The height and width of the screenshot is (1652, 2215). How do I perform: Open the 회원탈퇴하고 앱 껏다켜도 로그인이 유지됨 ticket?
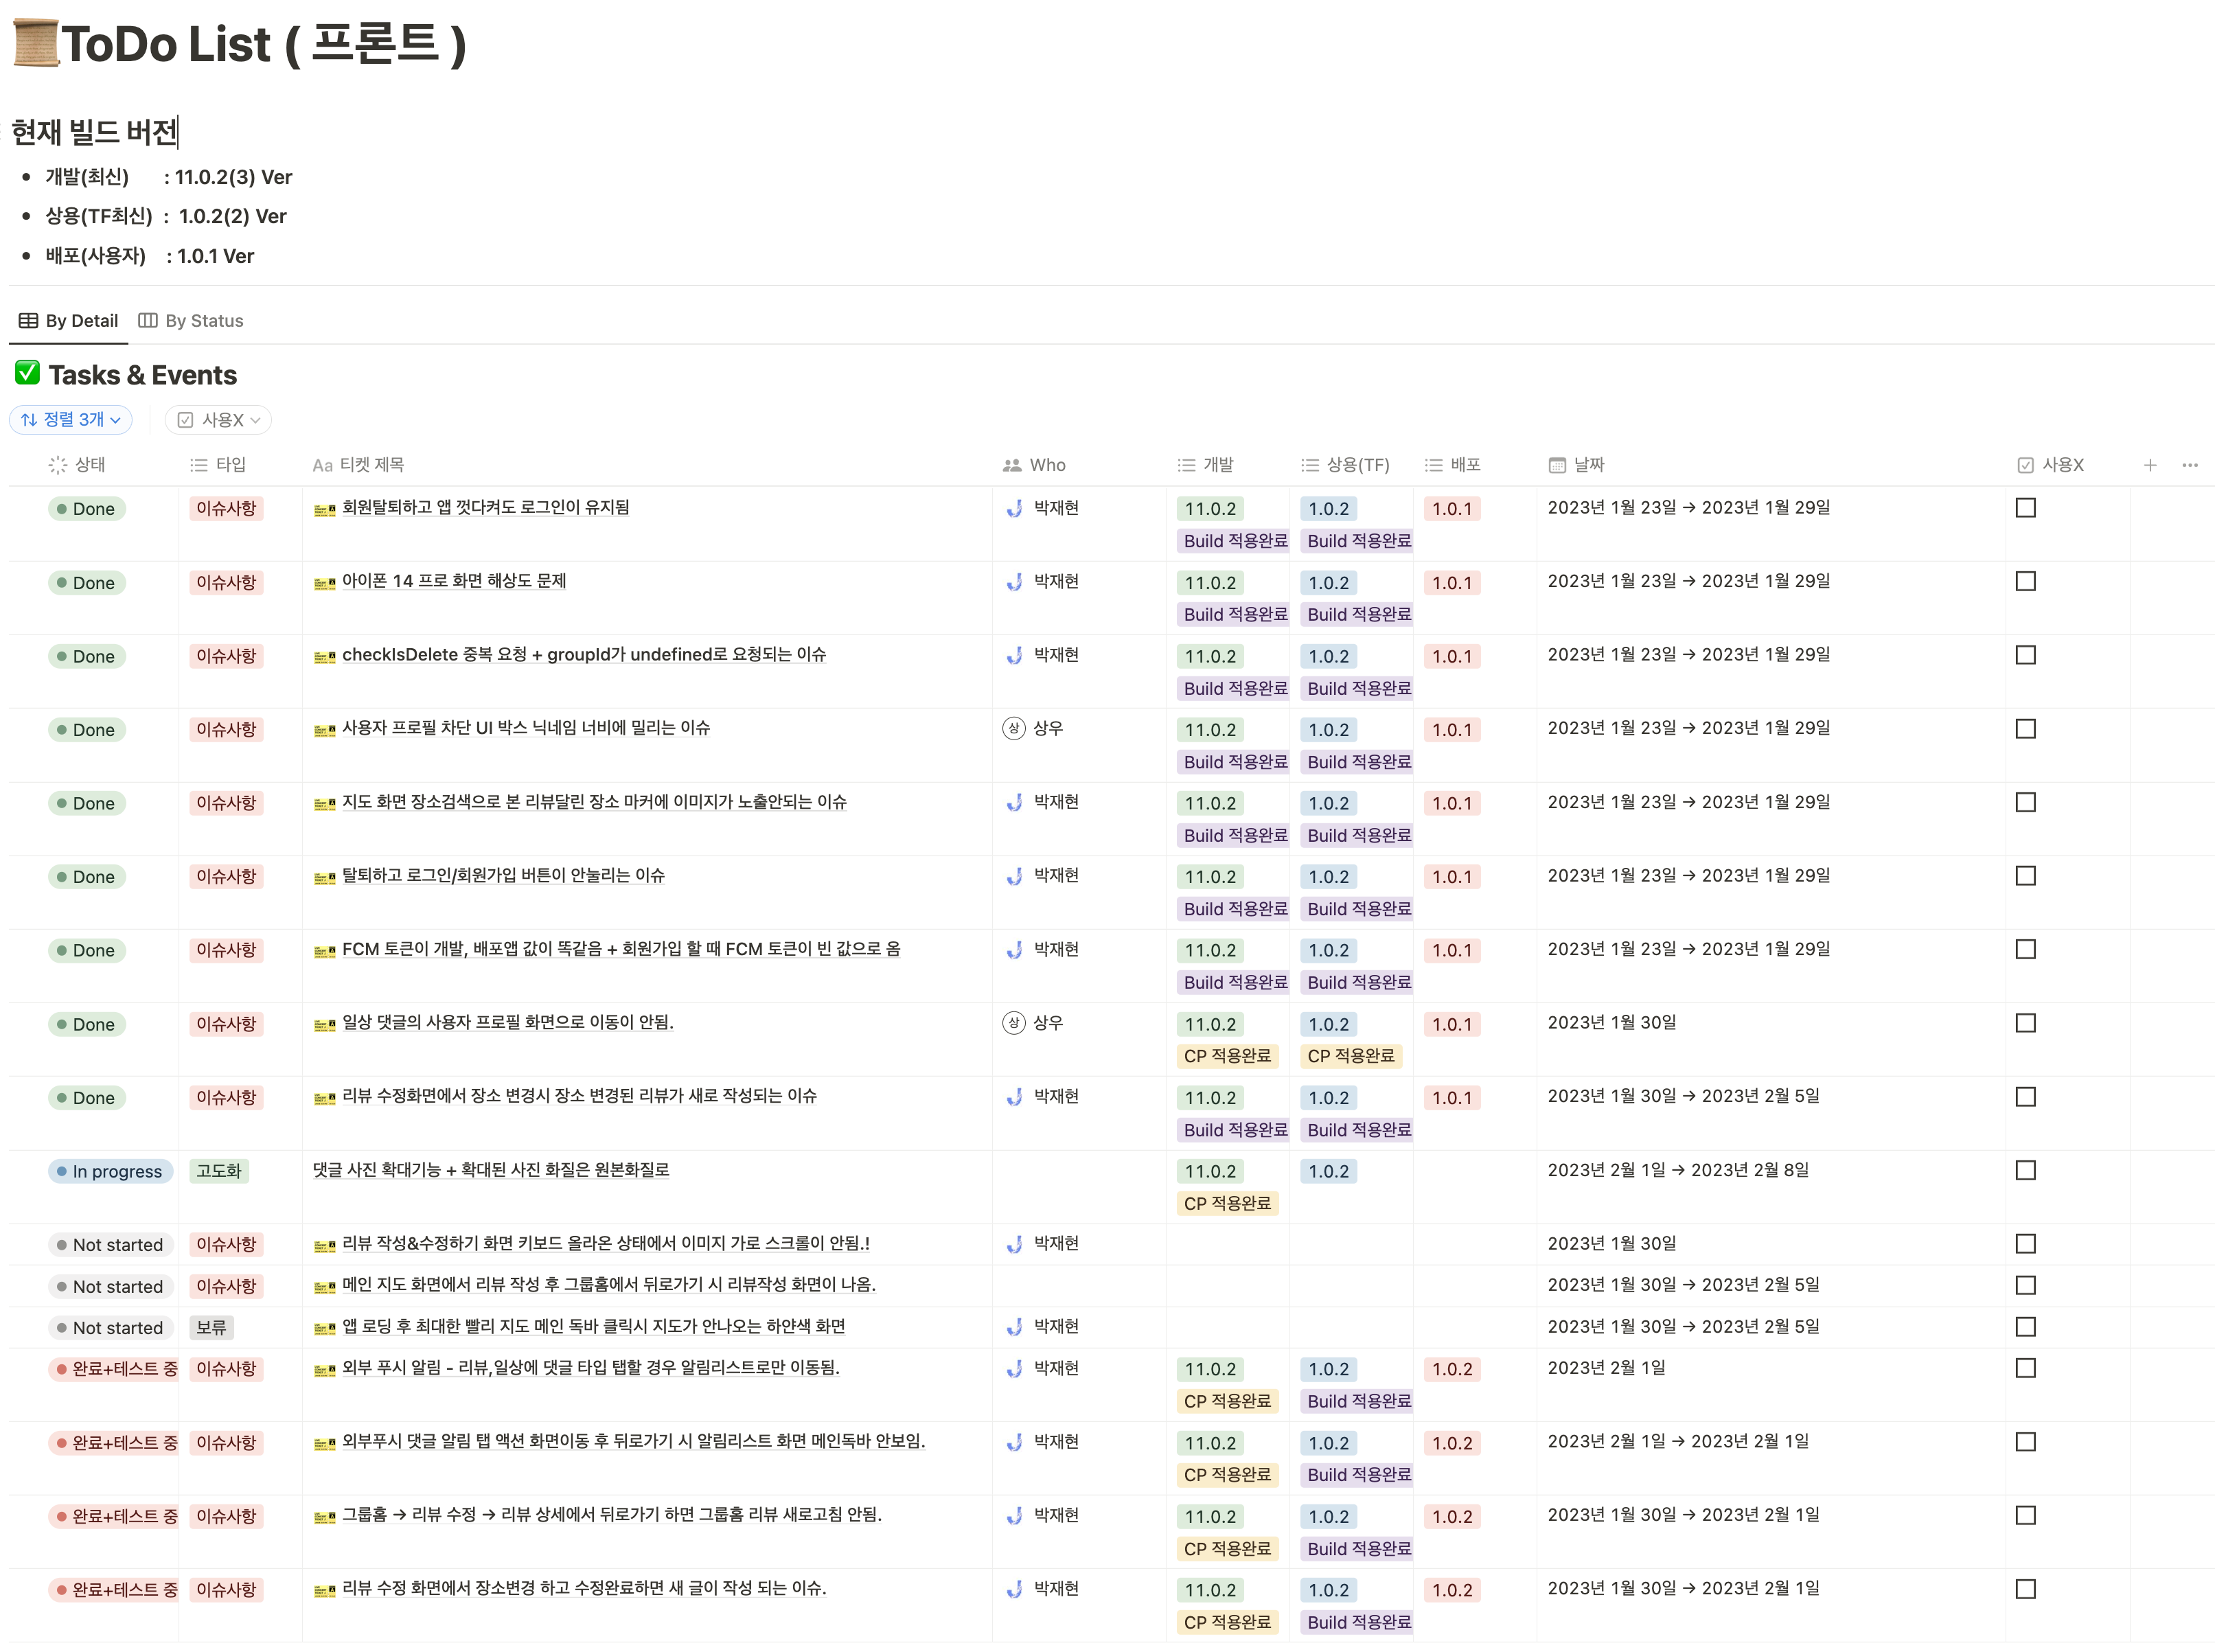pos(485,508)
